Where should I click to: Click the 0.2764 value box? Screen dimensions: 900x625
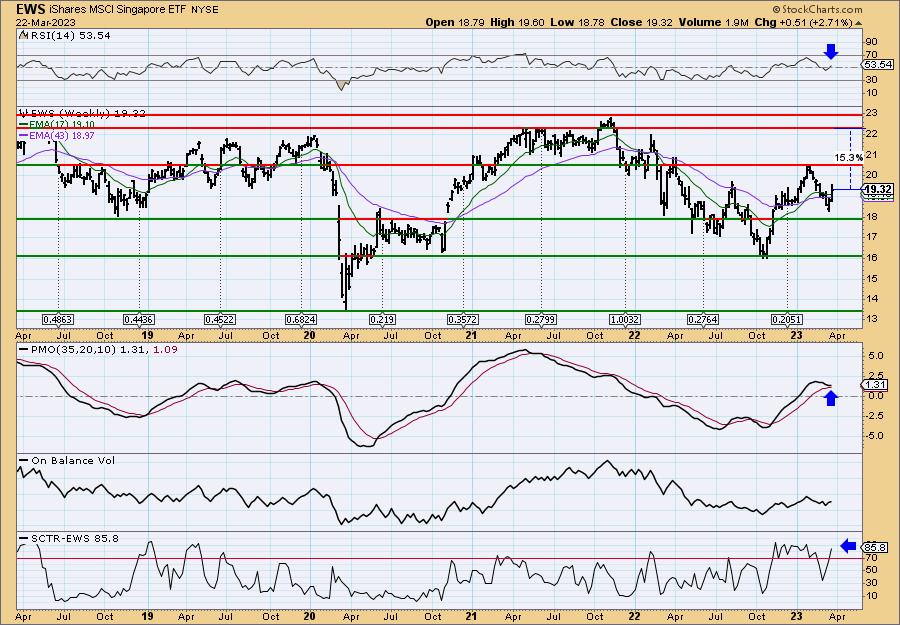pos(703,319)
